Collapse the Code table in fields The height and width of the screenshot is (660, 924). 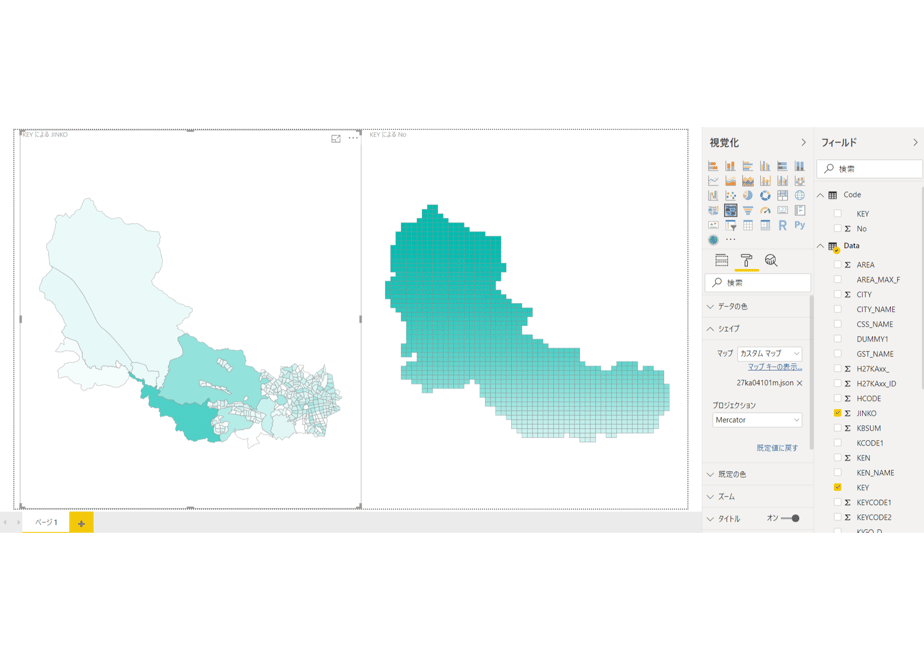820,194
